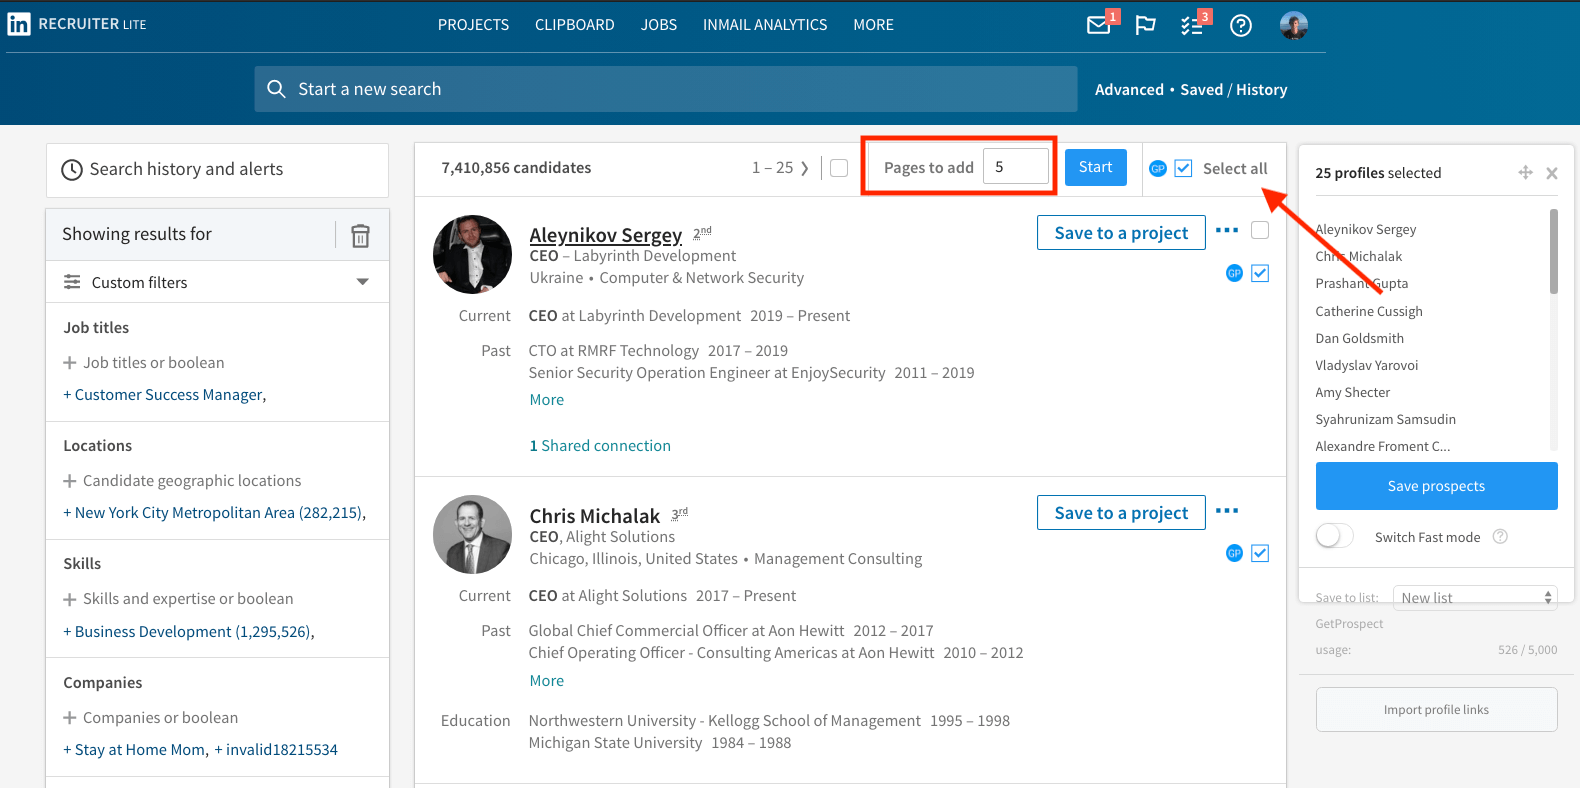Open the Jobs menu
This screenshot has height=788, width=1580.
click(659, 25)
